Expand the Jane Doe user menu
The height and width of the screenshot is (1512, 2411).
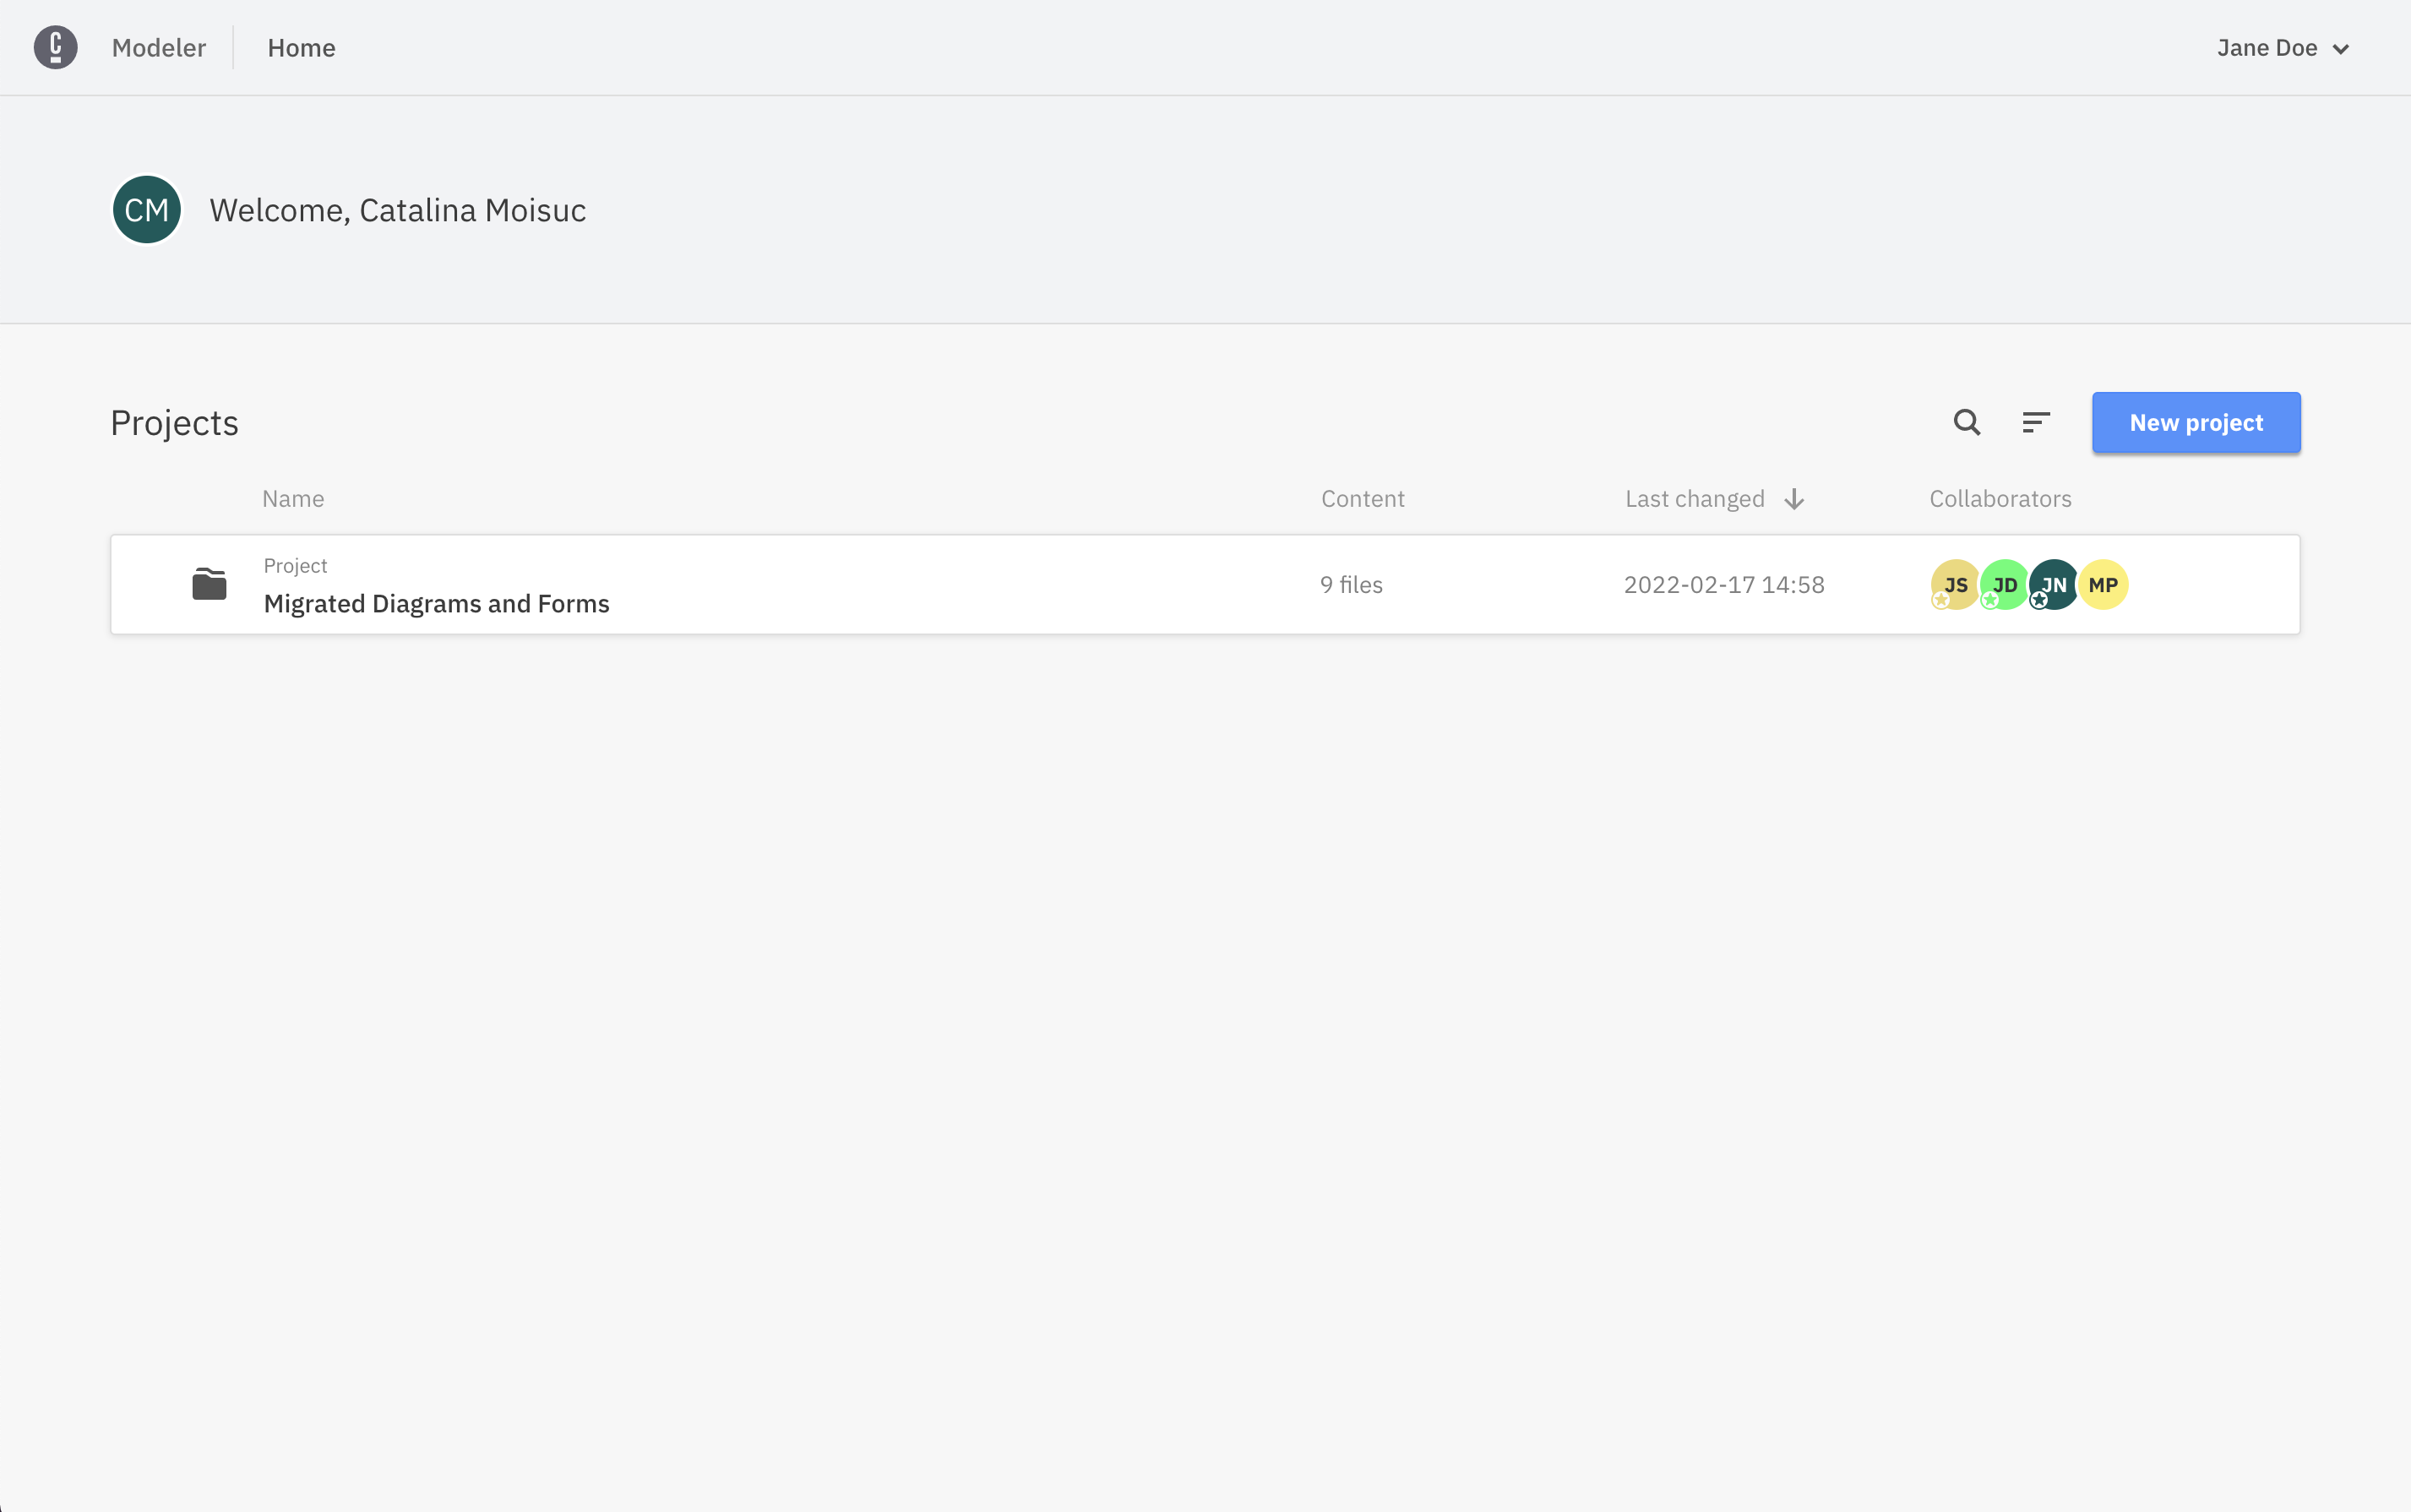[2266, 48]
